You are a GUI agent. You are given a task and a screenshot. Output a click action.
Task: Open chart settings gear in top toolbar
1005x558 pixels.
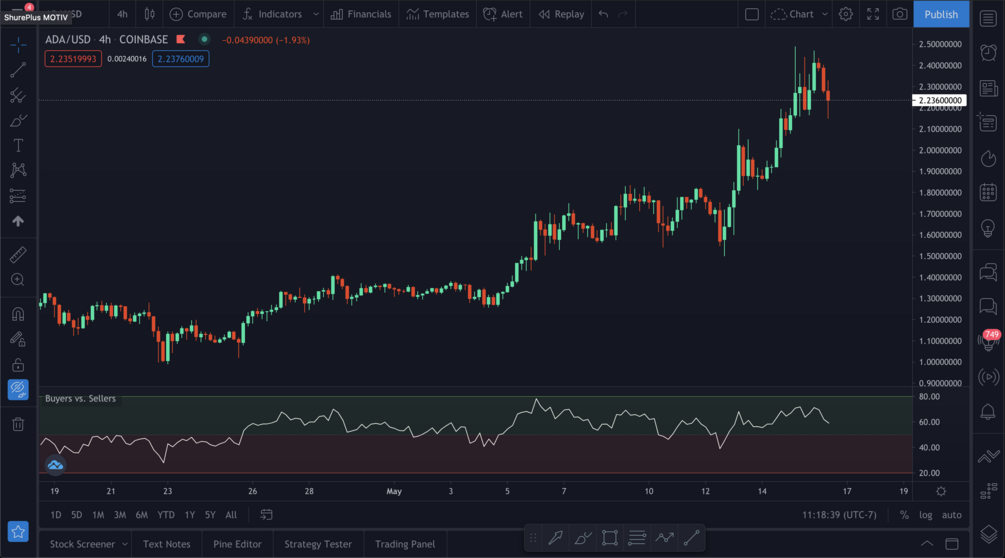pyautogui.click(x=845, y=14)
